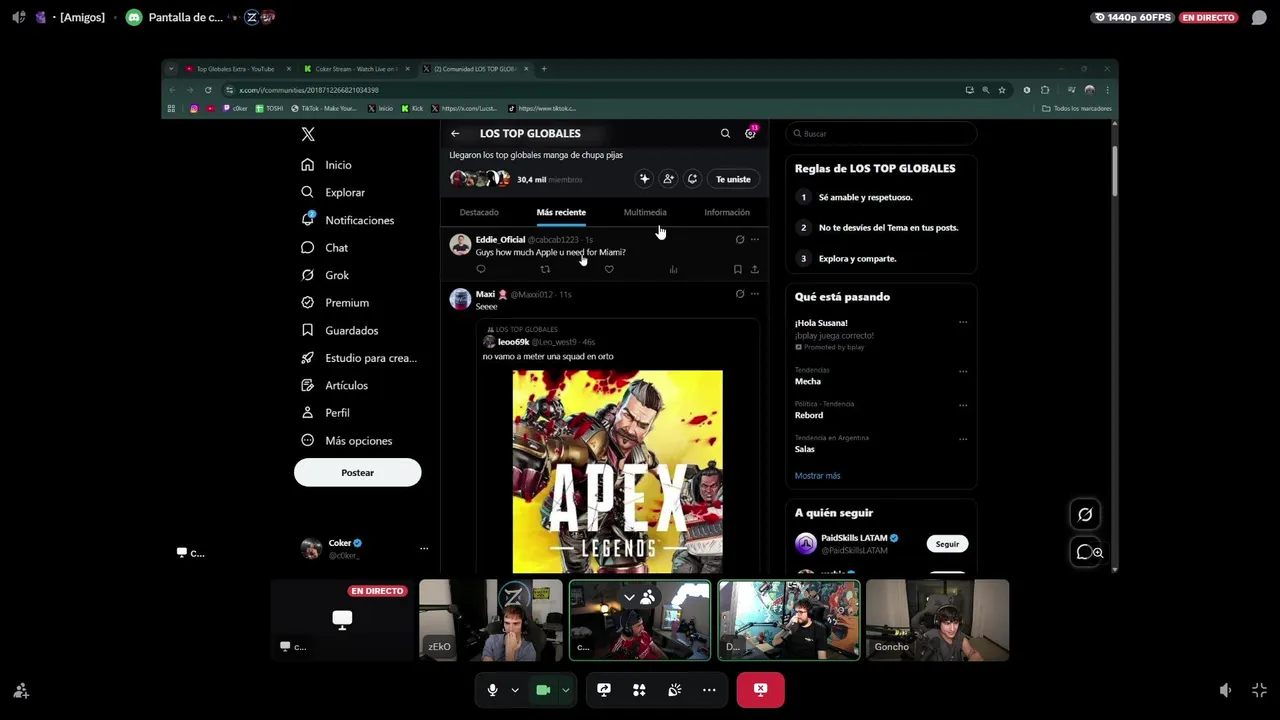Select Goncho's video tile
The width and height of the screenshot is (1280, 720).
[937, 620]
